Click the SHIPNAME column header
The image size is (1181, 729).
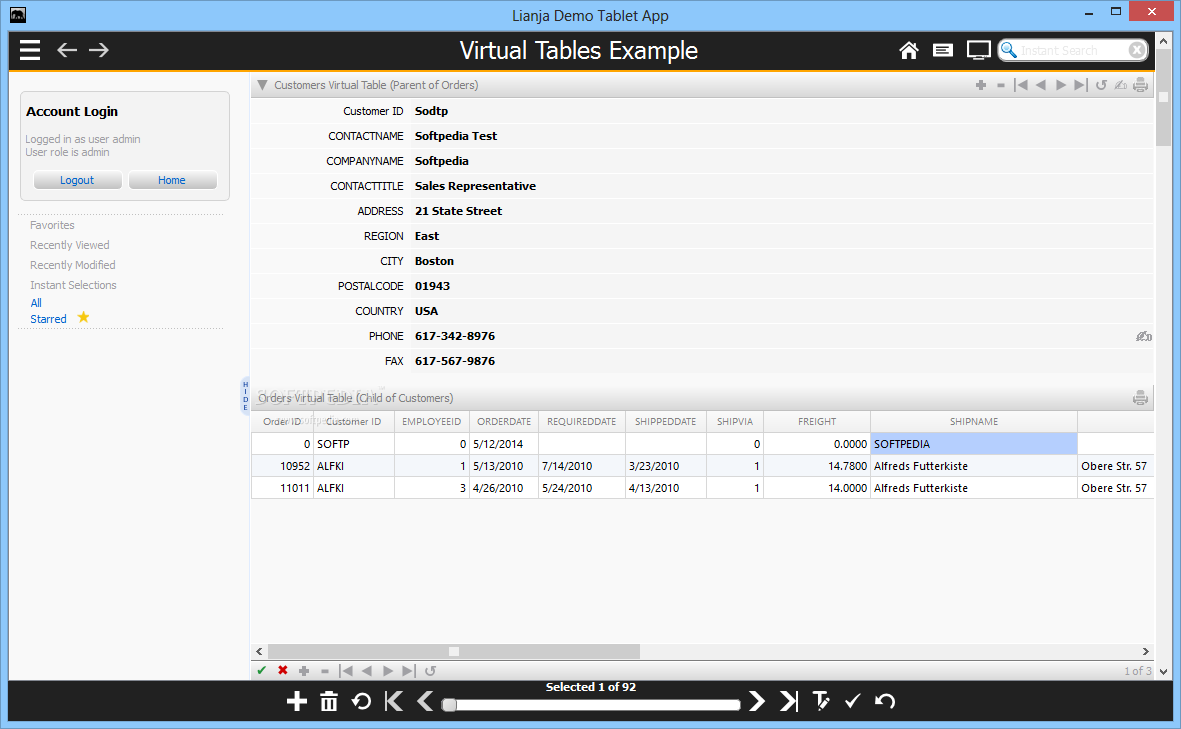[974, 422]
